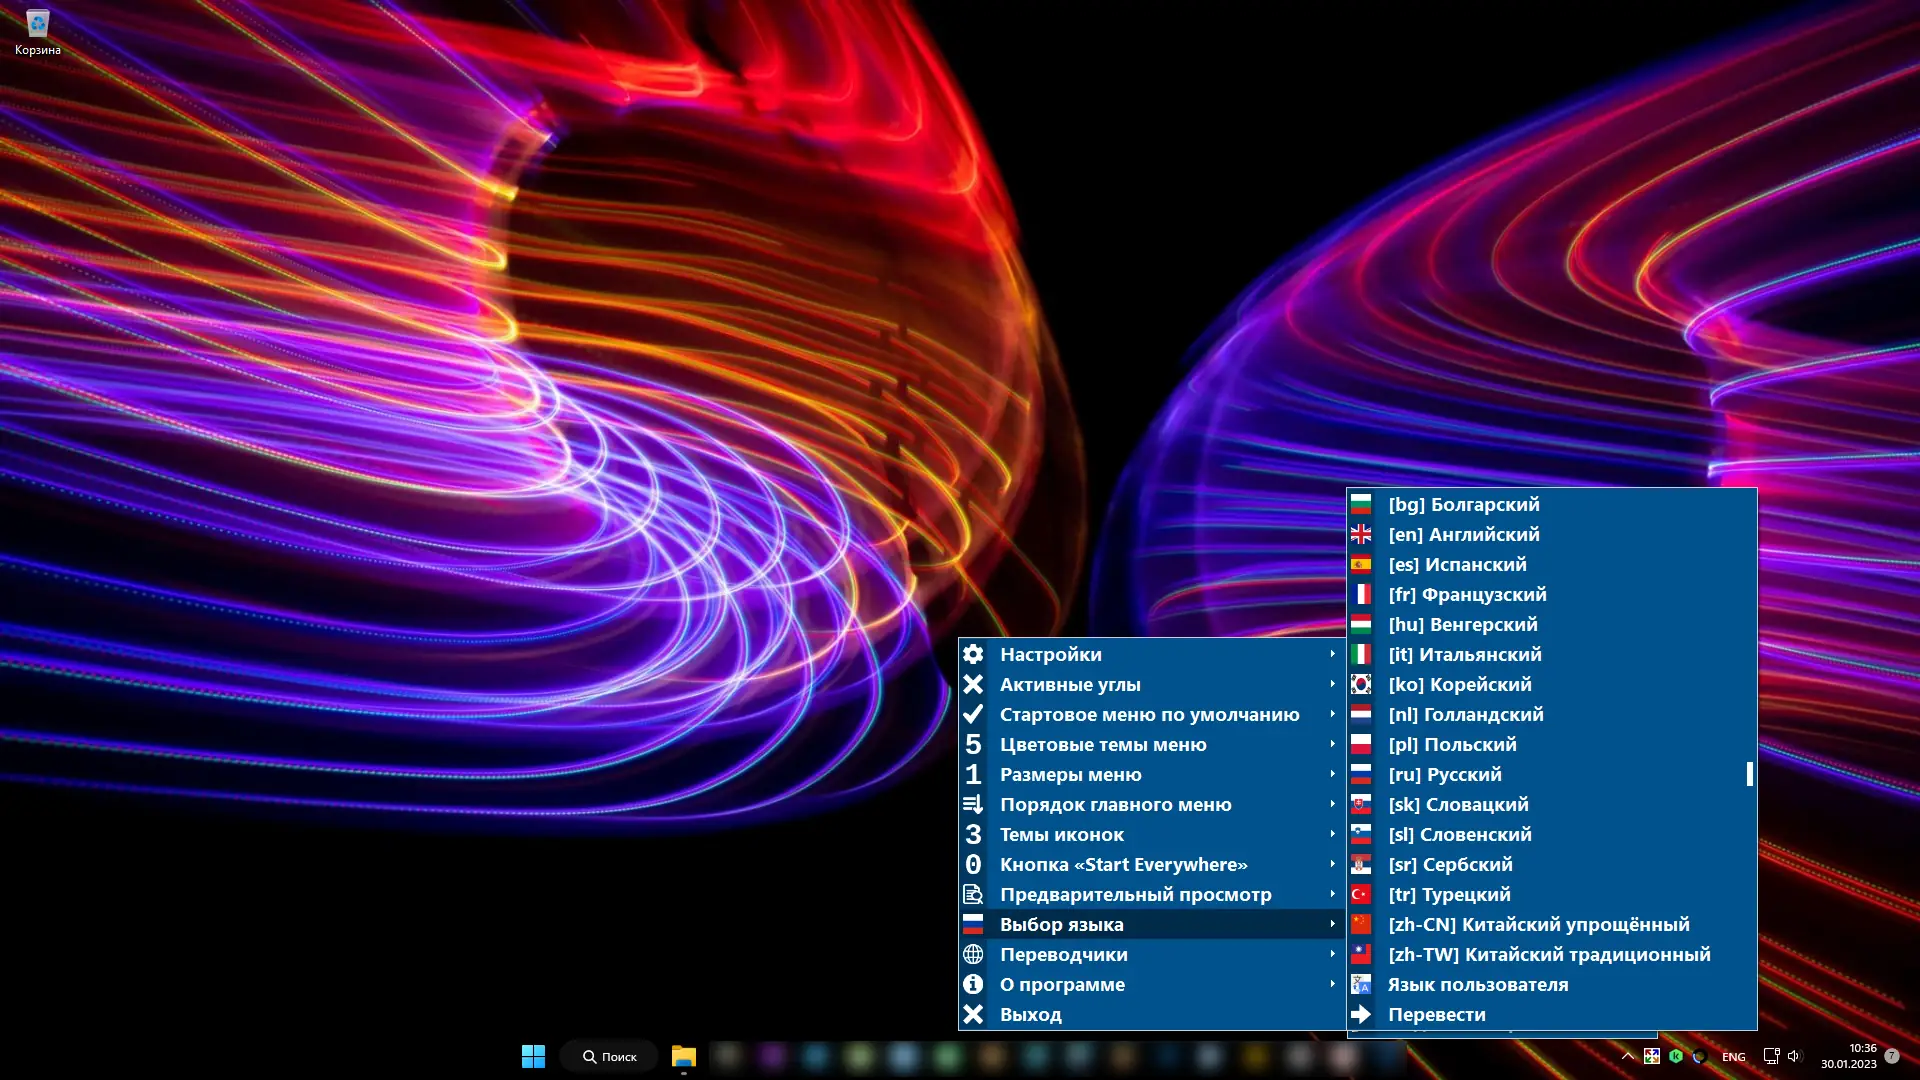Expand the Цветовые темы меню submenu arrow

[x=1332, y=744]
